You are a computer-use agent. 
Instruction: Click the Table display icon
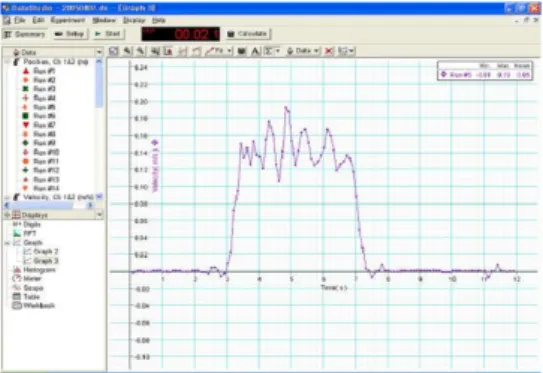(x=17, y=297)
